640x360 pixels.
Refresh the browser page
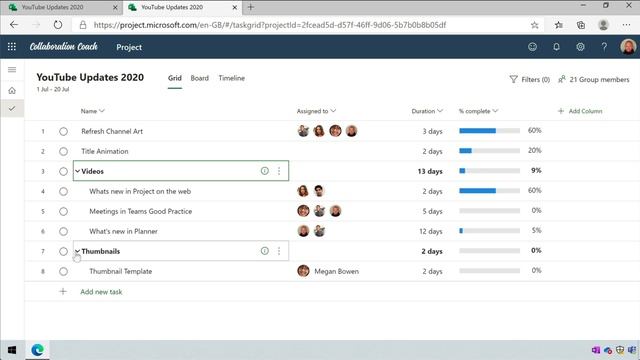point(58,25)
